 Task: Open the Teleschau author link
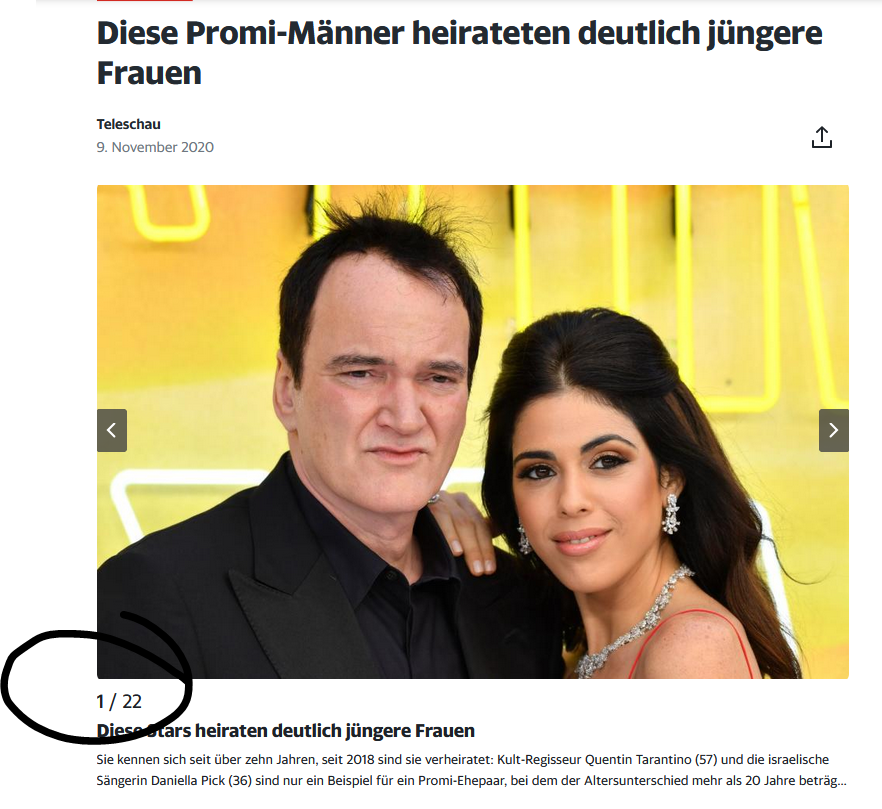click(x=128, y=124)
